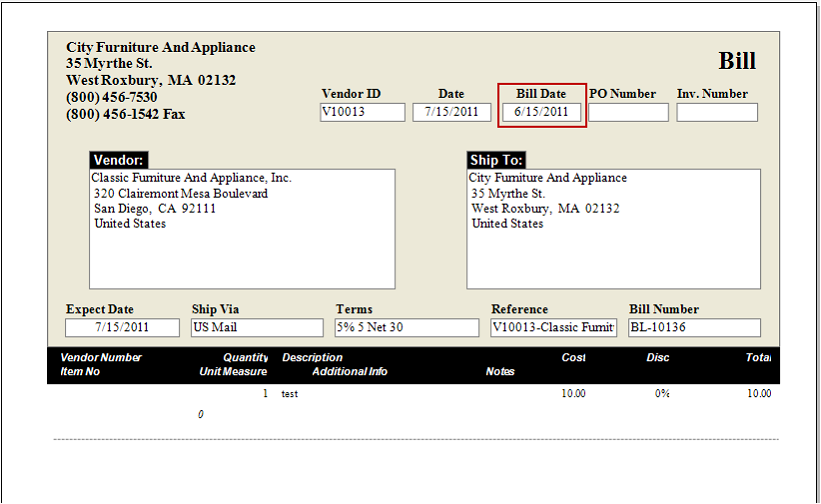Click the Expect Date label
The width and height of the screenshot is (821, 504).
click(99, 309)
